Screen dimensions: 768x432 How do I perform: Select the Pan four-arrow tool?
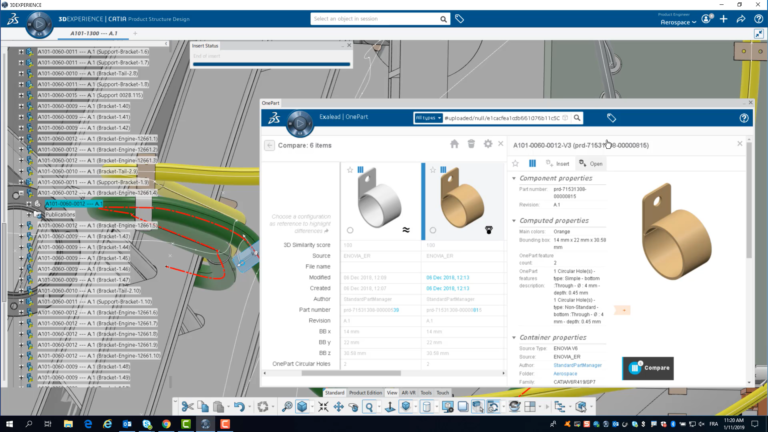point(338,407)
